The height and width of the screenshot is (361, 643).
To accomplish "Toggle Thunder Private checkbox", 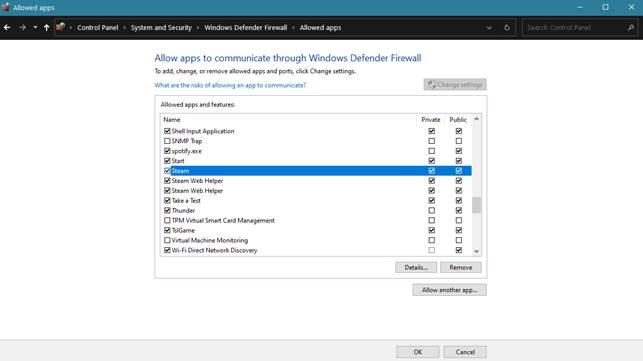I will 431,210.
